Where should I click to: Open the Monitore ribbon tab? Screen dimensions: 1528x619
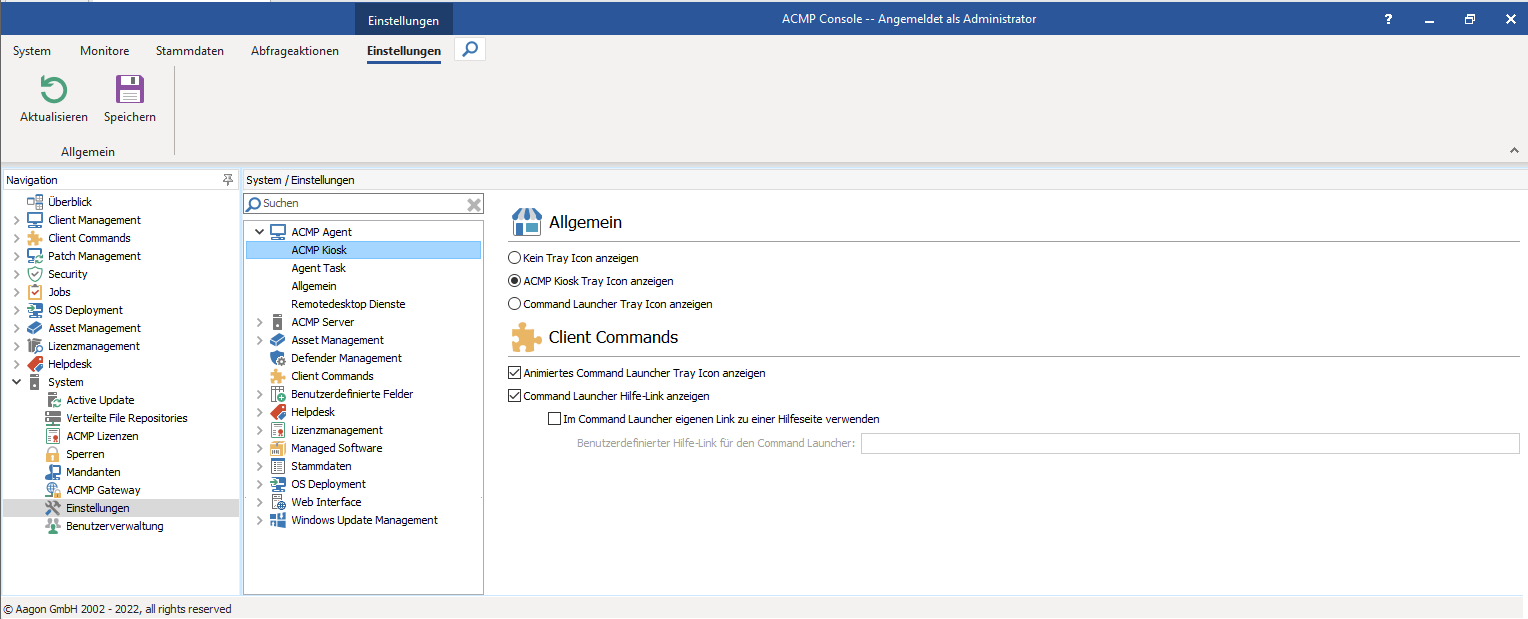coord(104,51)
